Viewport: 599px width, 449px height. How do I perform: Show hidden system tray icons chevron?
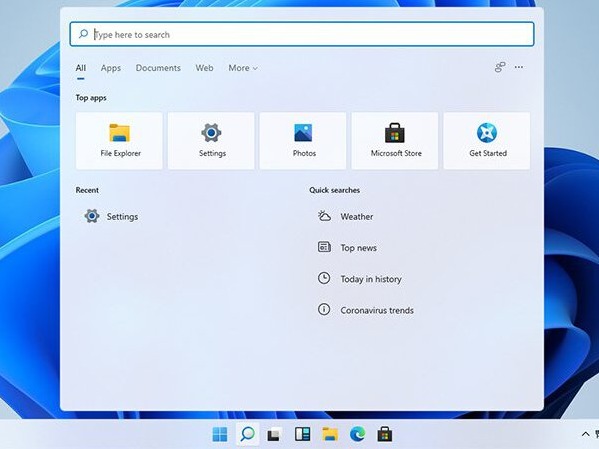coord(585,434)
